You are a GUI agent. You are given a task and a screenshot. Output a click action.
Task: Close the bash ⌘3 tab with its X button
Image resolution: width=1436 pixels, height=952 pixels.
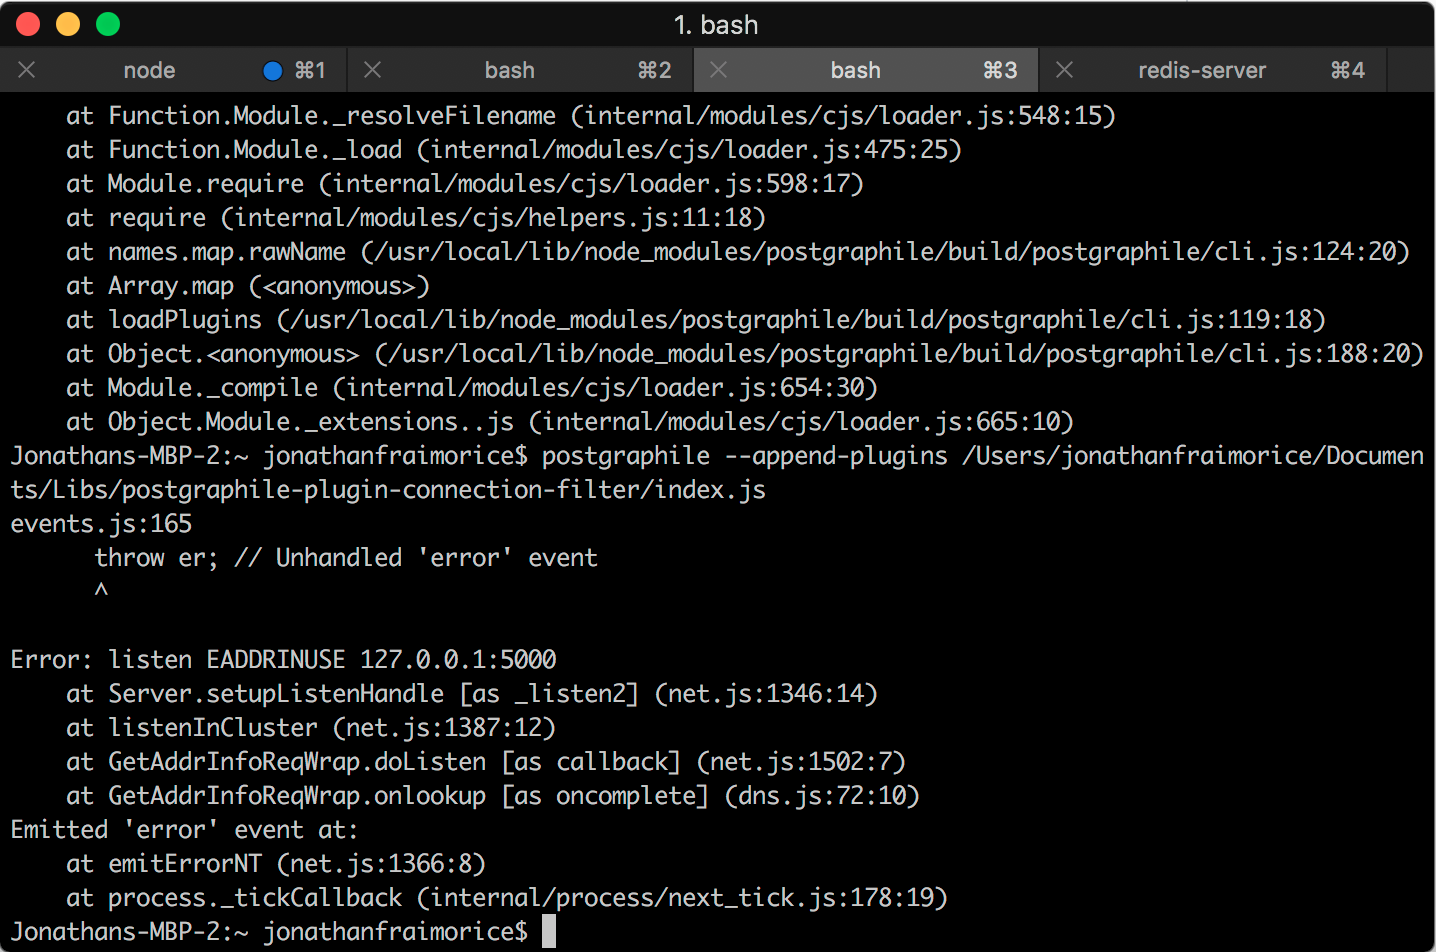click(x=718, y=70)
